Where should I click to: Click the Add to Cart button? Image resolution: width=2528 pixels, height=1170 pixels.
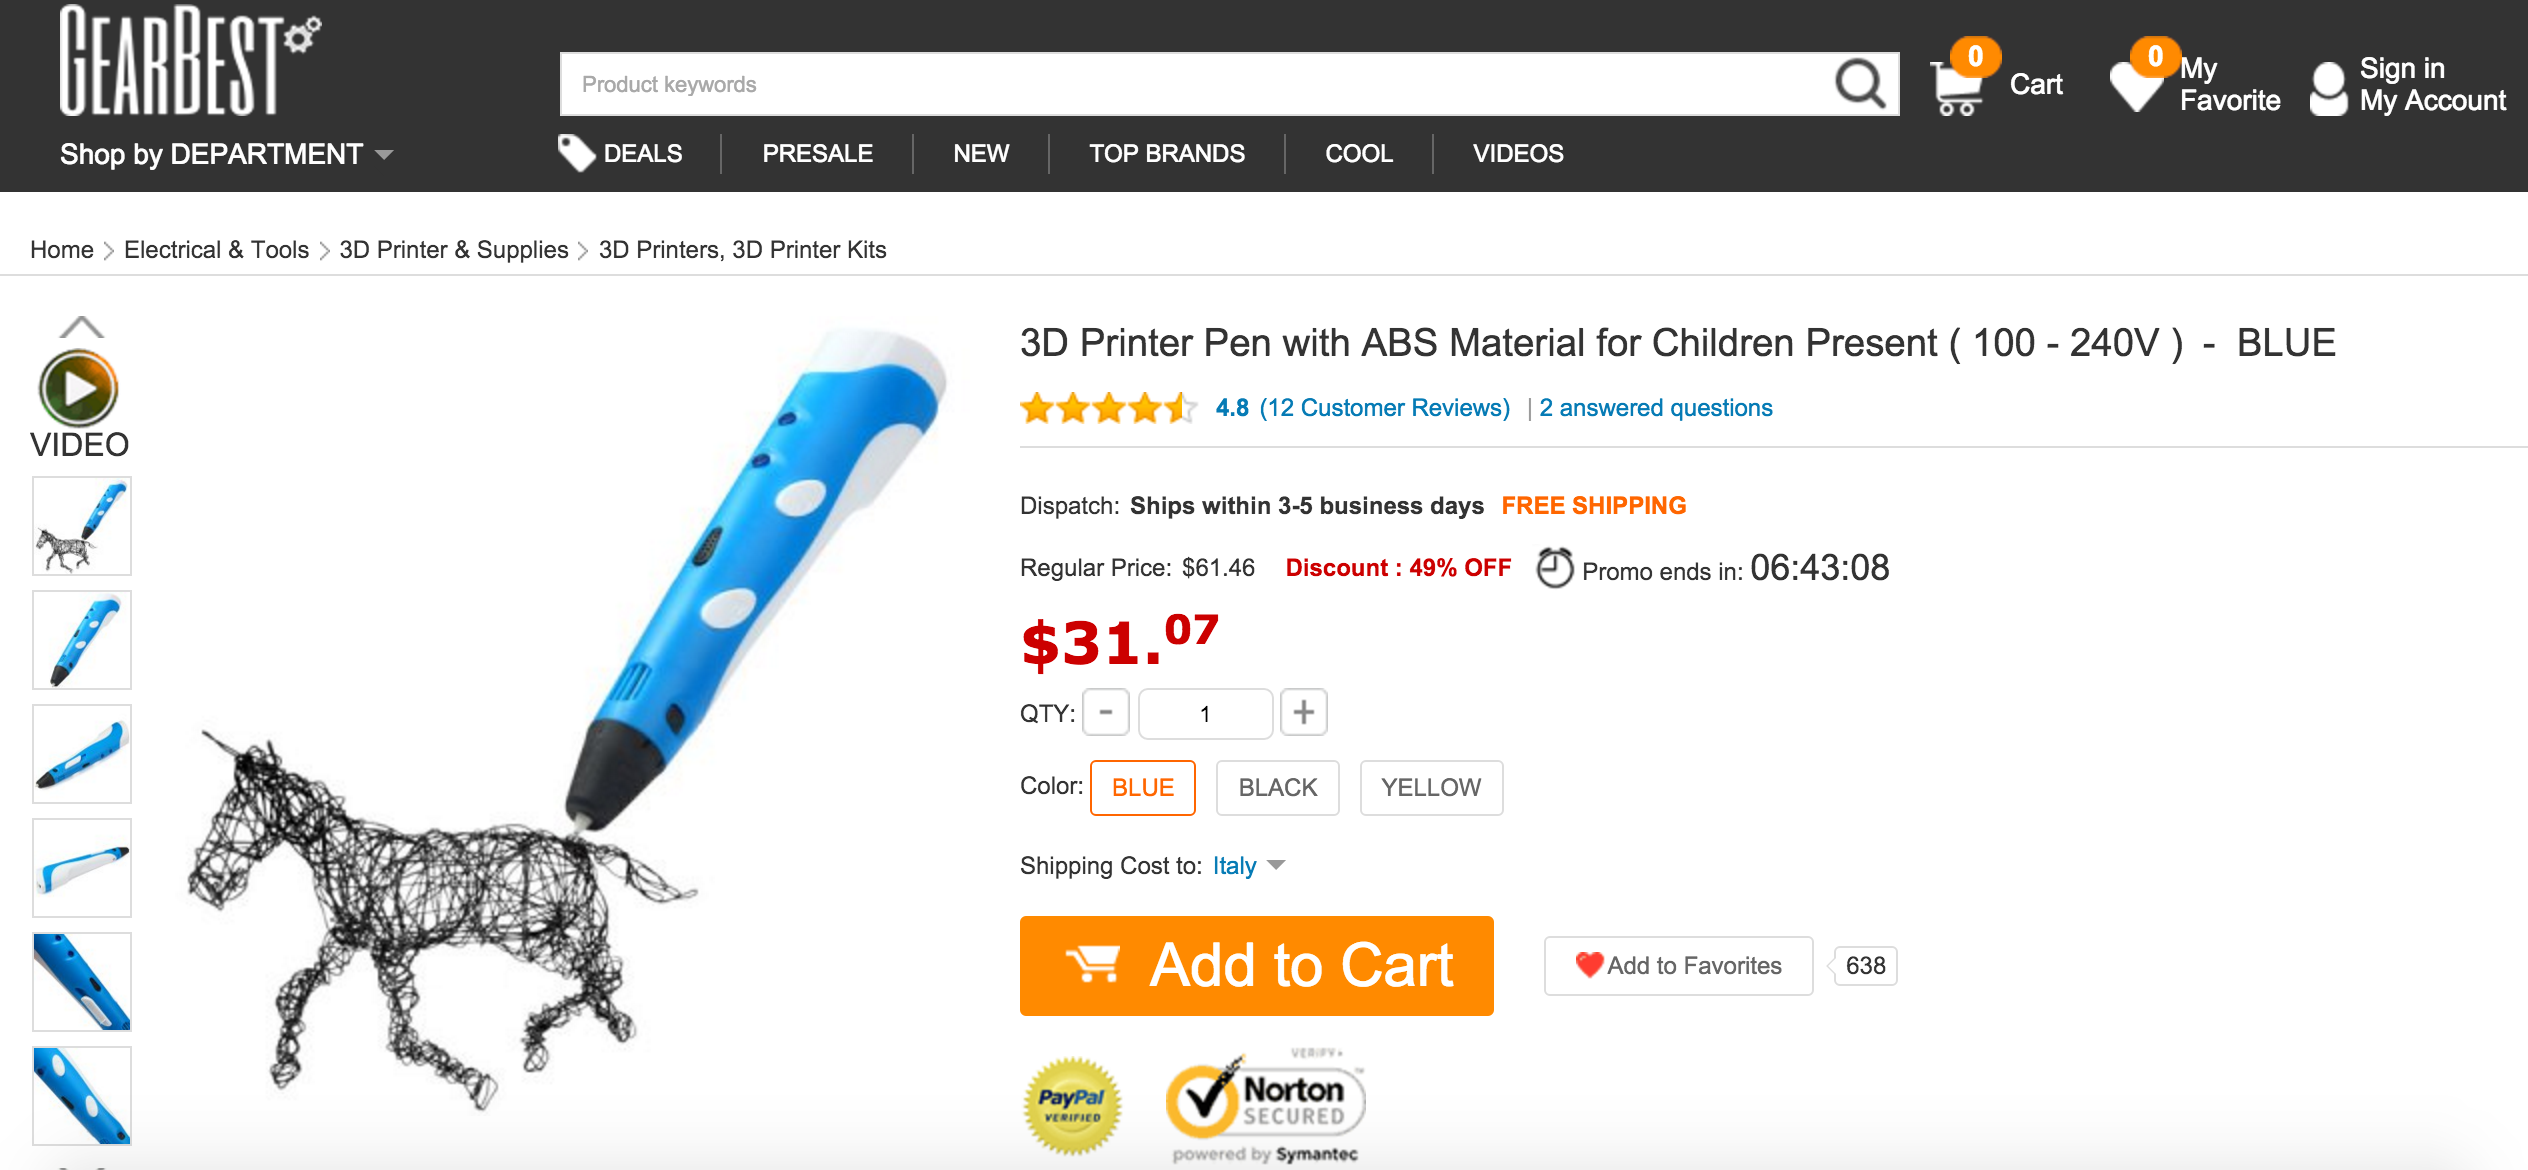tap(1256, 965)
